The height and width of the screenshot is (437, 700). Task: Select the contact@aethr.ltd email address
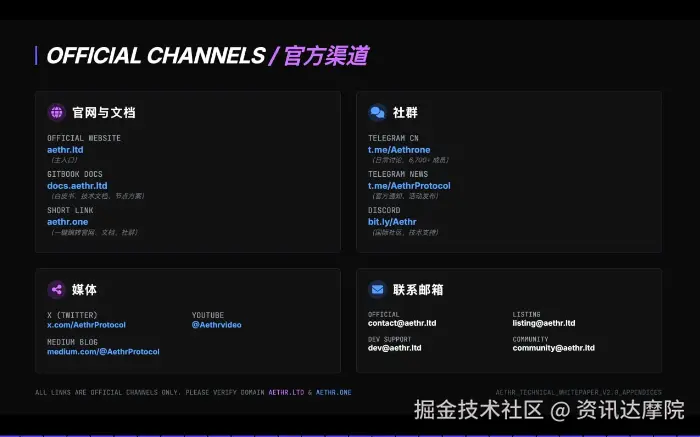coord(402,323)
